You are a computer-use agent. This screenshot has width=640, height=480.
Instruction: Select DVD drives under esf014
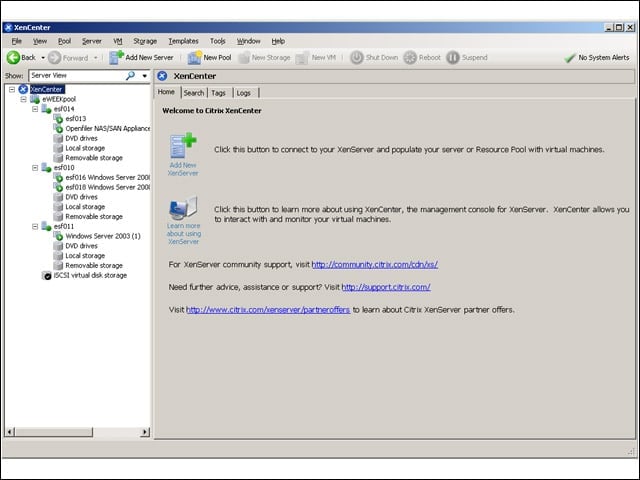[x=81, y=138]
